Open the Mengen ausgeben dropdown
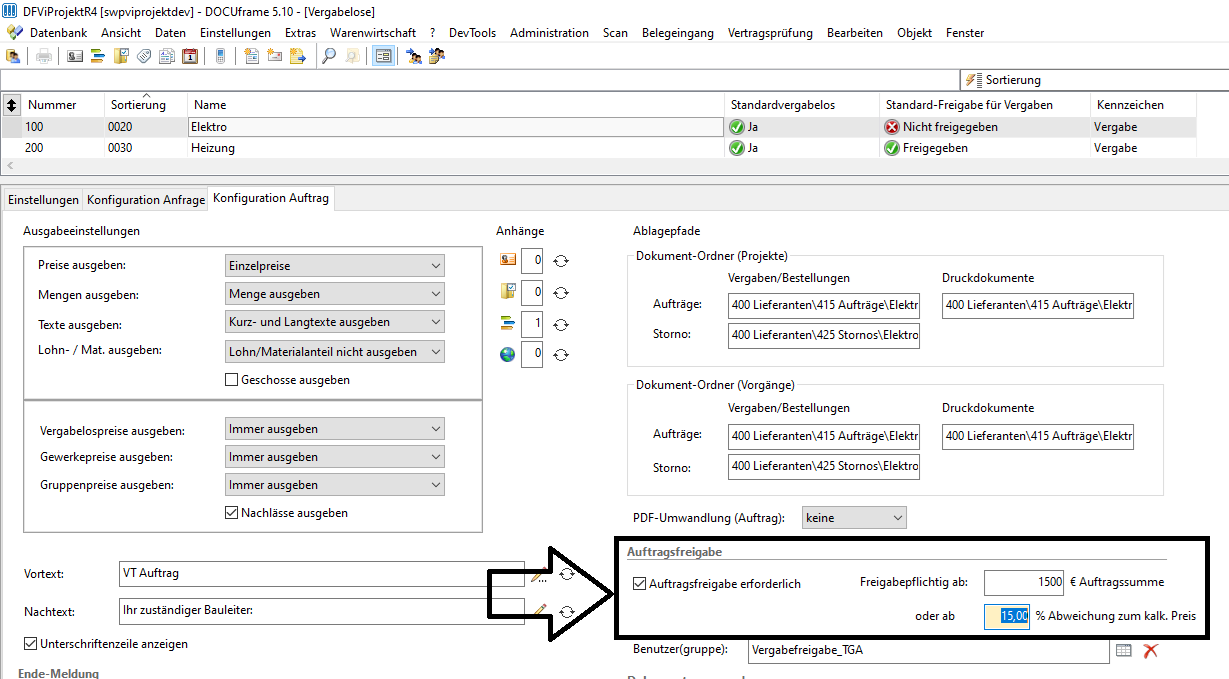The image size is (1229, 679). click(335, 294)
